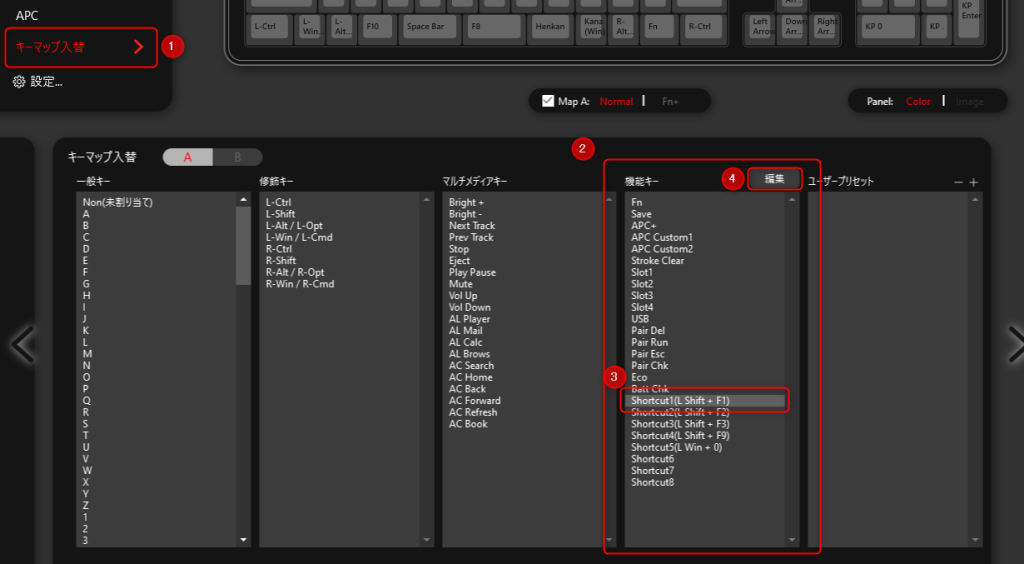Switch to the Fn+ map layer
Viewport: 1024px width, 564px height.
coord(669,101)
